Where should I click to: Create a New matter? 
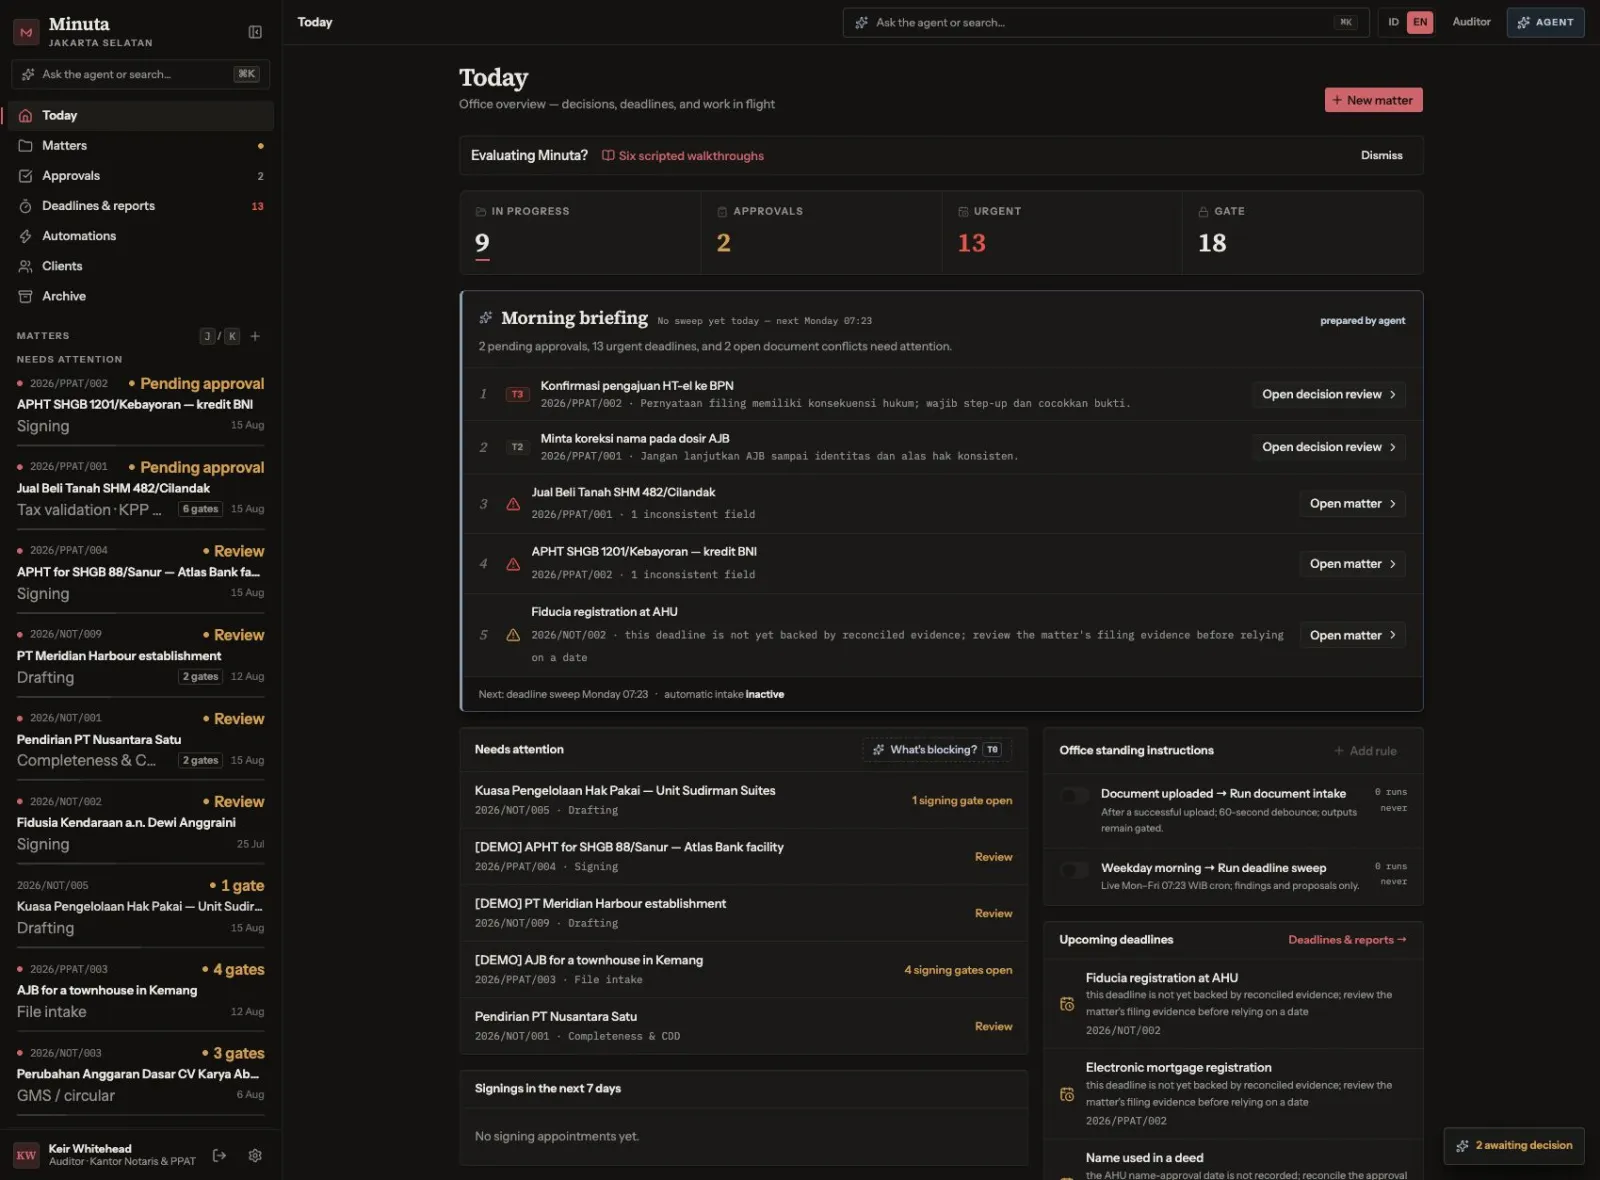point(1373,100)
